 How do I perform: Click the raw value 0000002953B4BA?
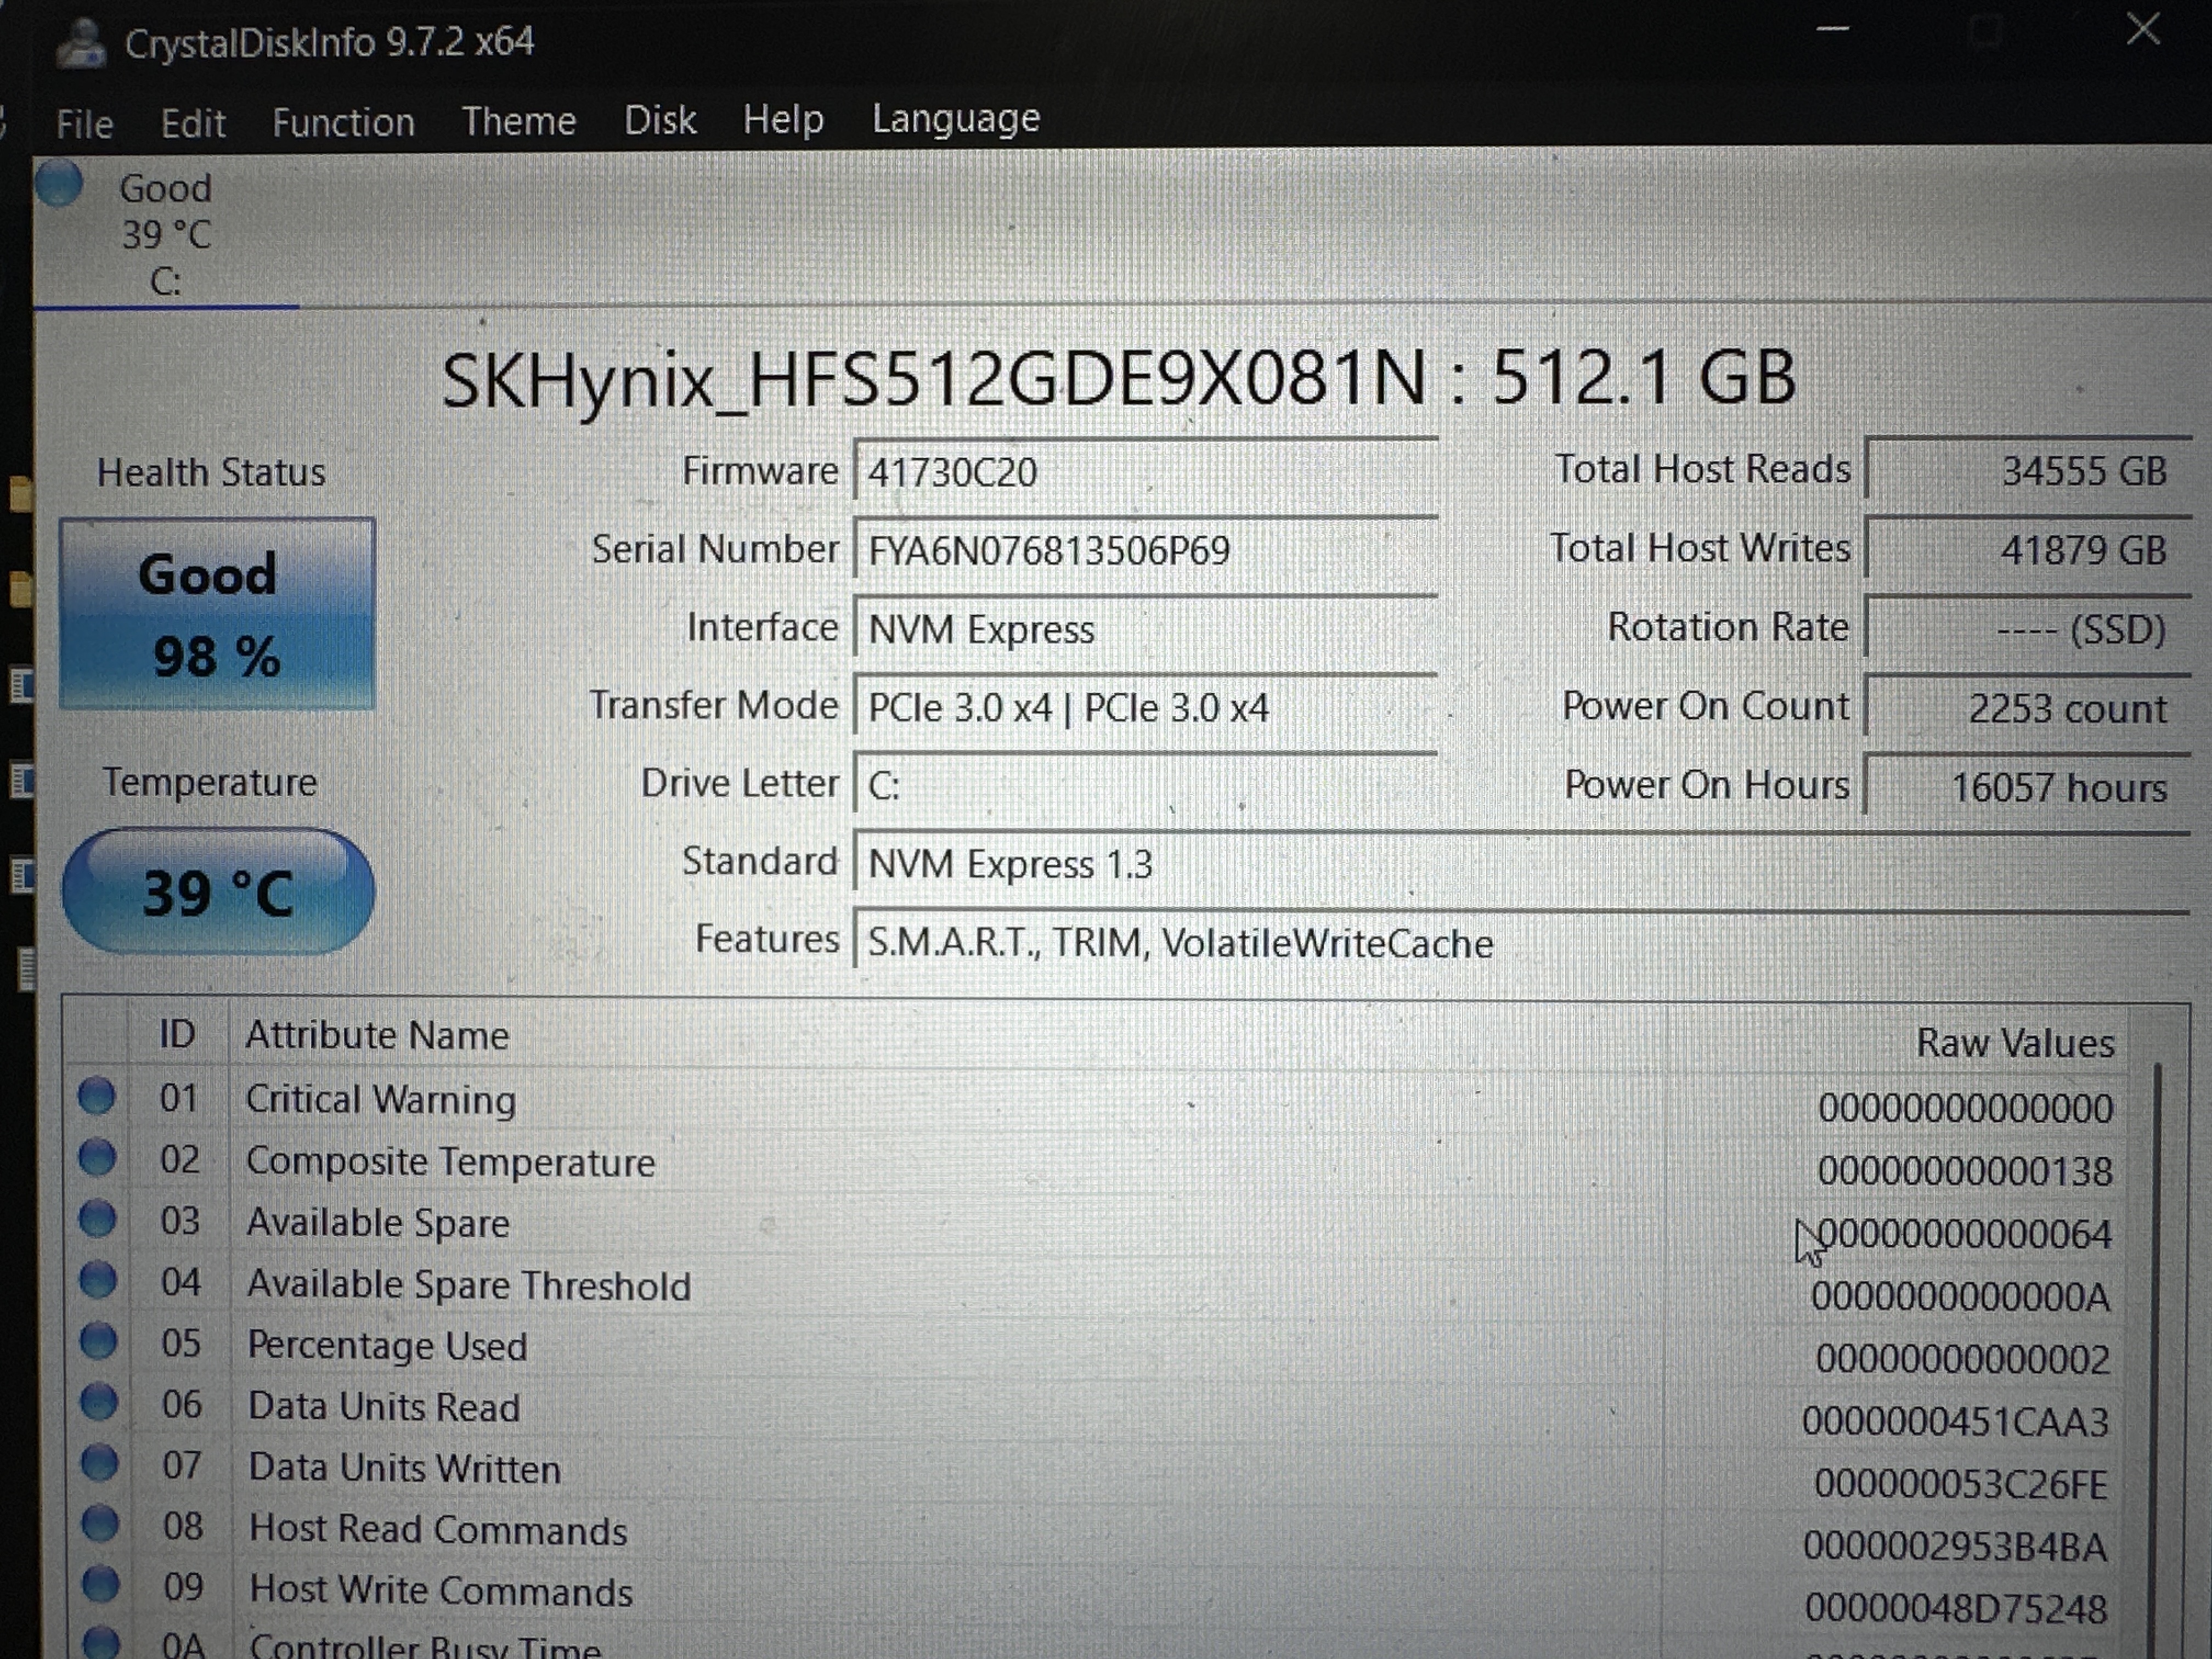click(x=1955, y=1546)
